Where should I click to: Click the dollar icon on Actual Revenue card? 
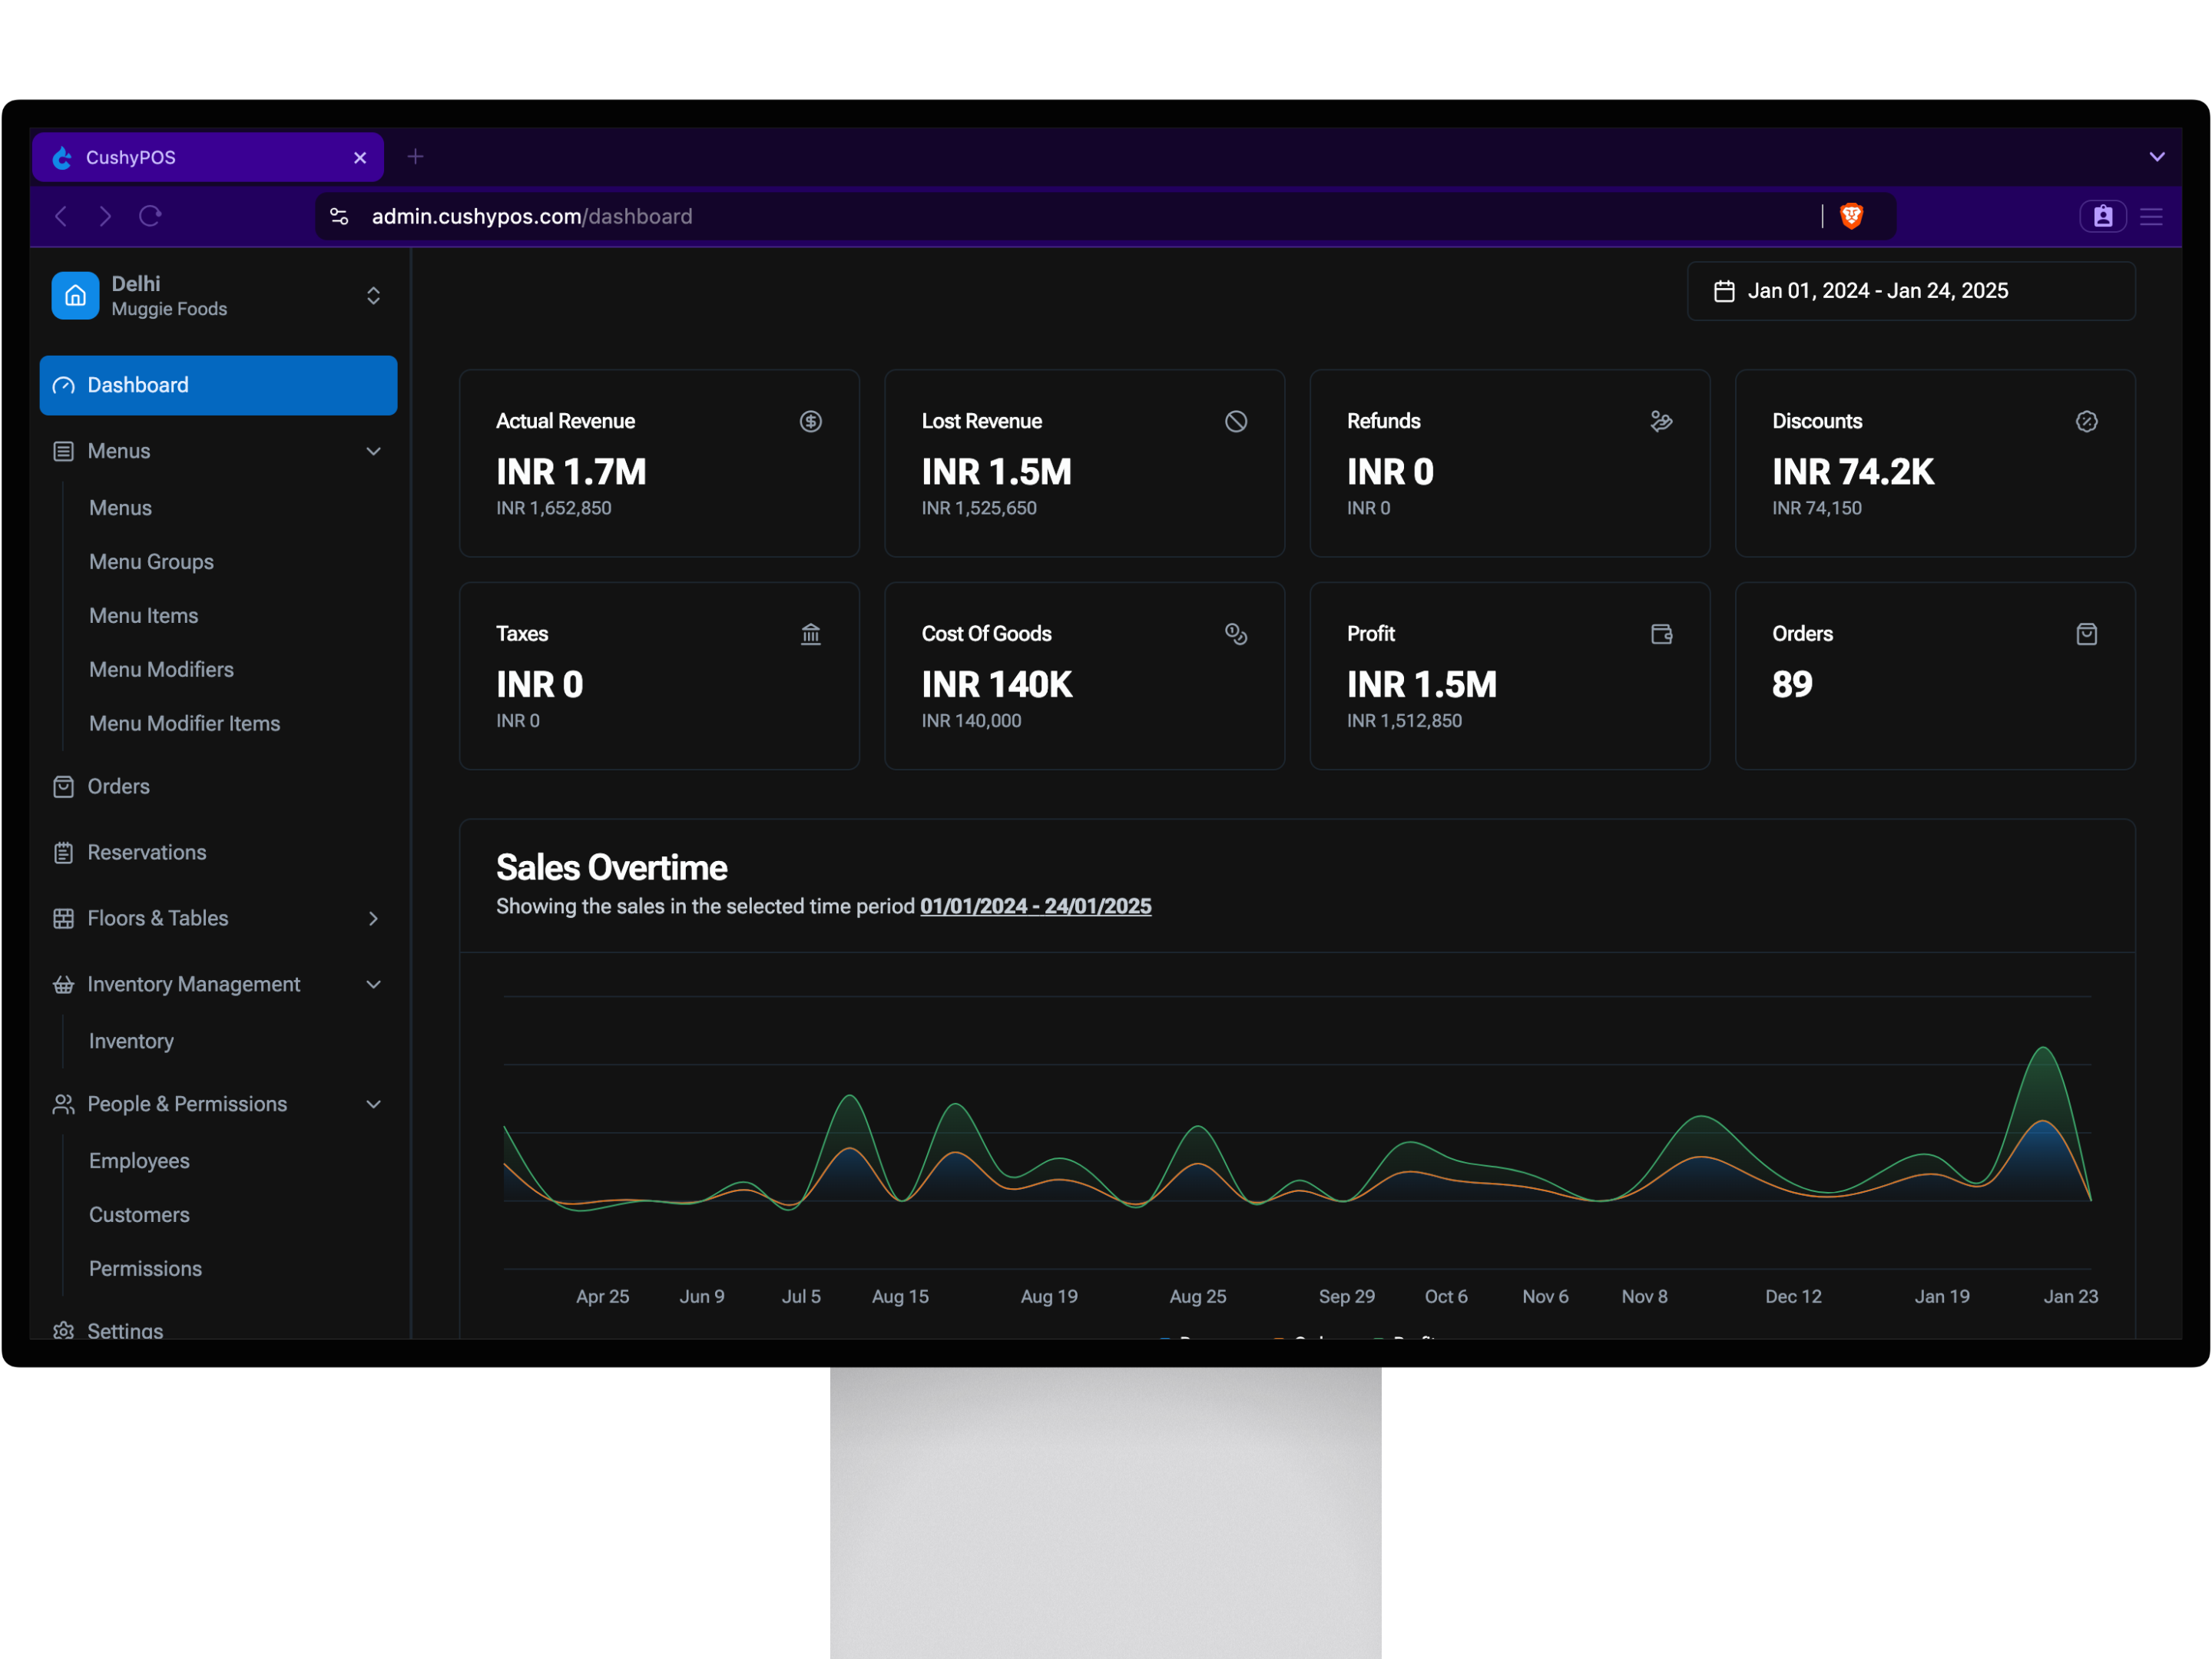[x=810, y=421]
